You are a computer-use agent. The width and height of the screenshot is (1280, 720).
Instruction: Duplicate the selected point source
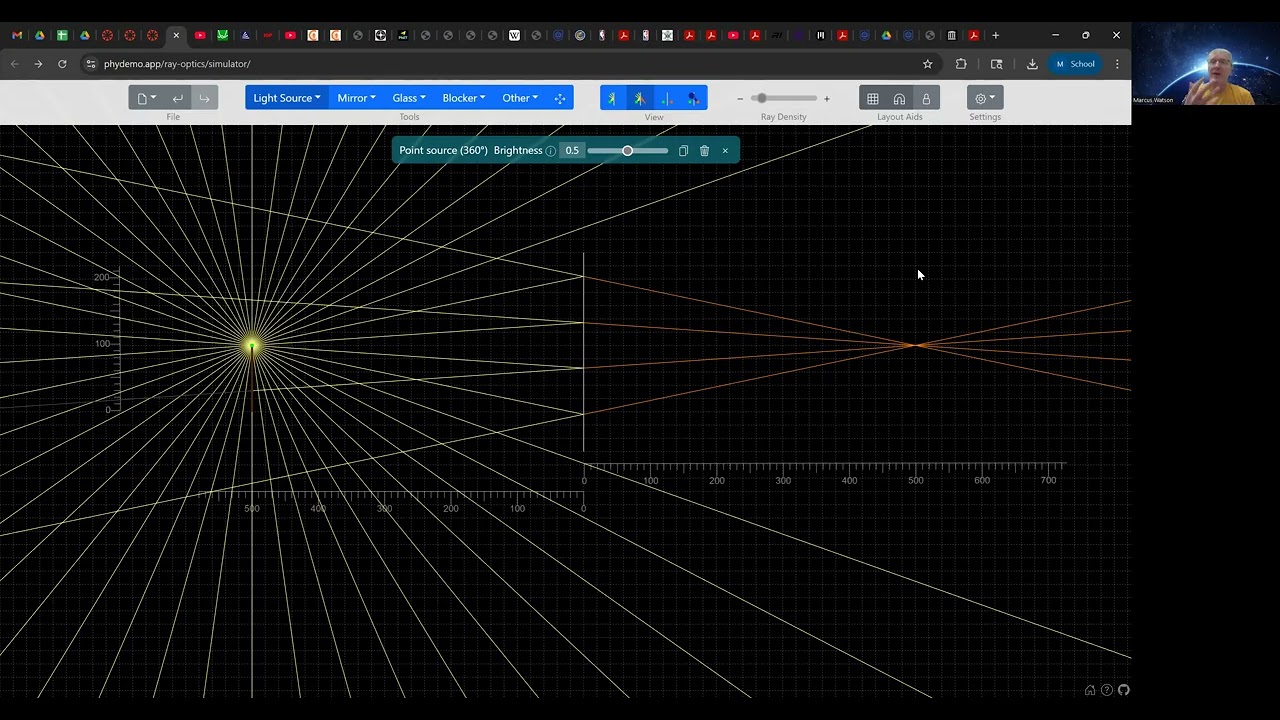683,151
